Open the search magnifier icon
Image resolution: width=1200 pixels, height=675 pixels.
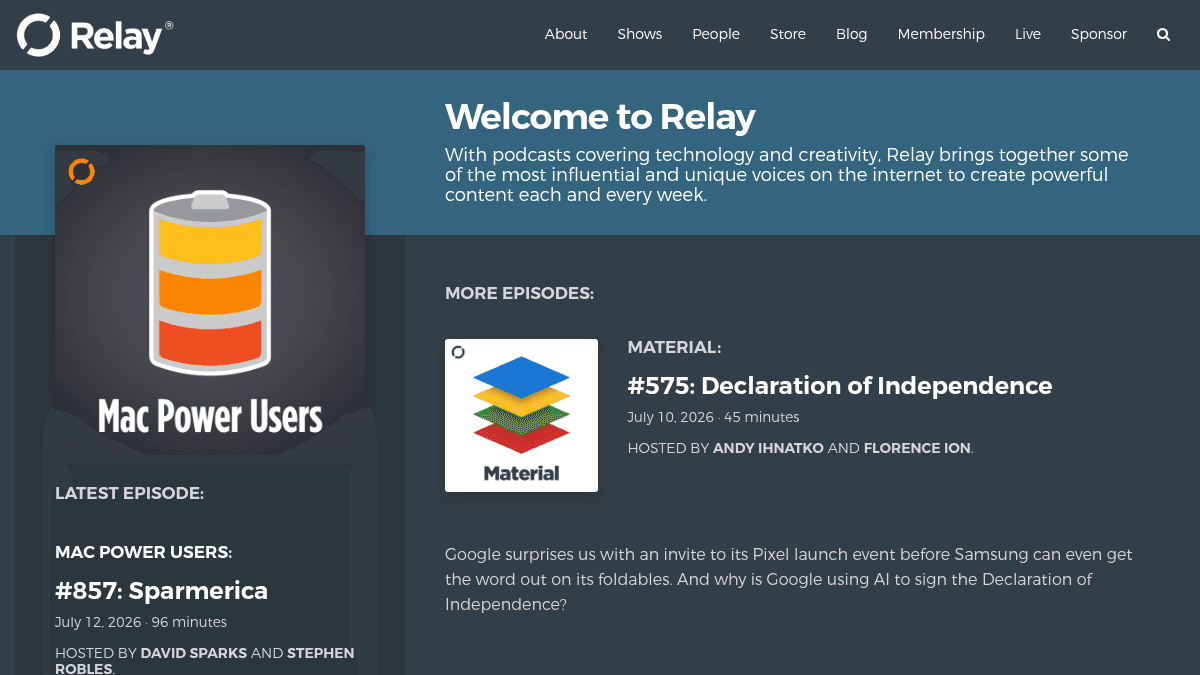click(1163, 34)
